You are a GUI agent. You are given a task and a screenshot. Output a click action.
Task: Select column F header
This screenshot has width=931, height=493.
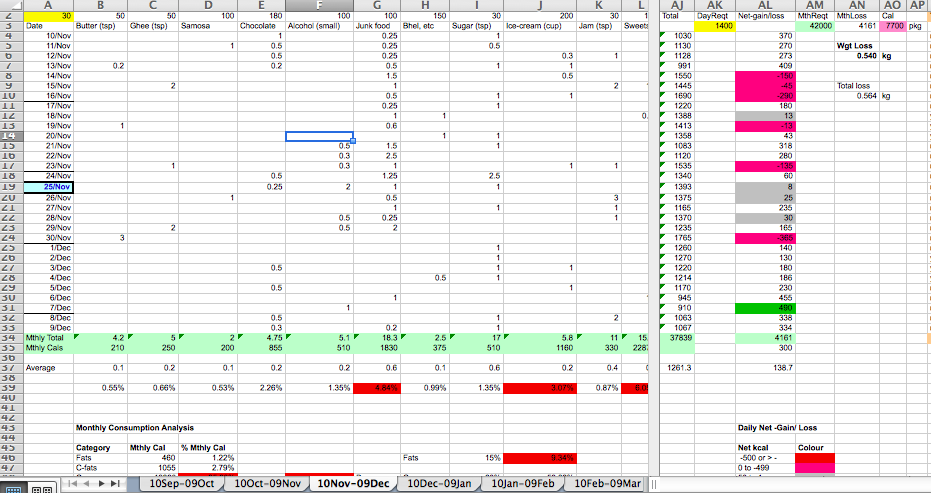(x=319, y=6)
